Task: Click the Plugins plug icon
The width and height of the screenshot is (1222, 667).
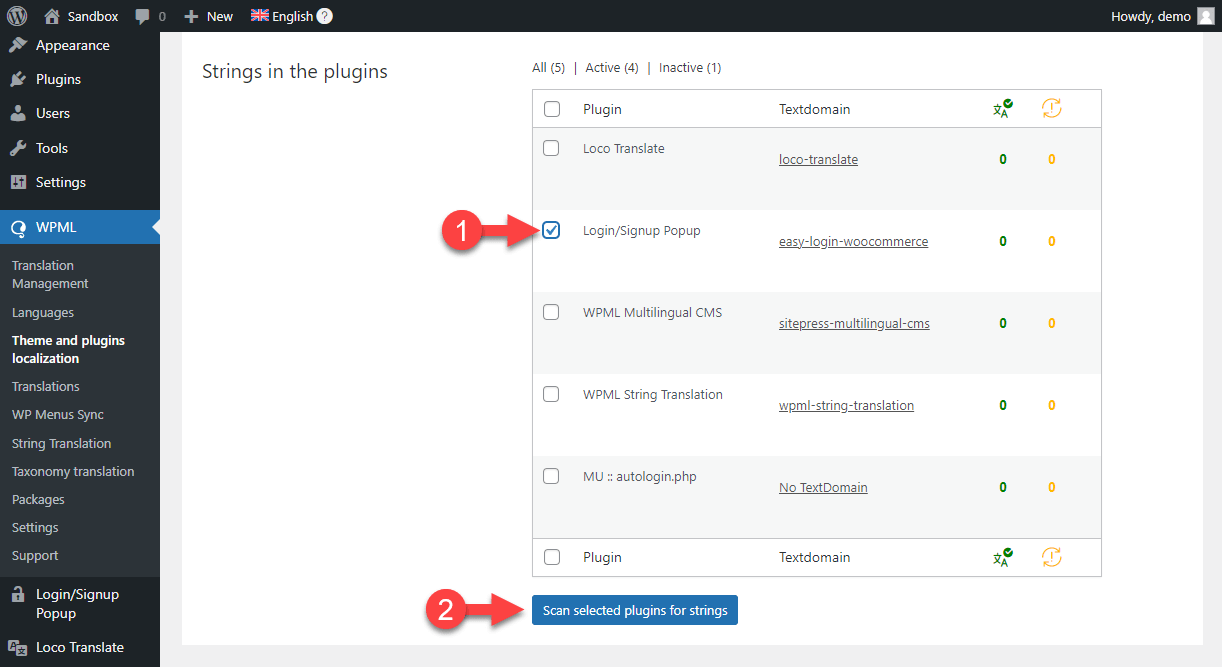Action: point(18,79)
